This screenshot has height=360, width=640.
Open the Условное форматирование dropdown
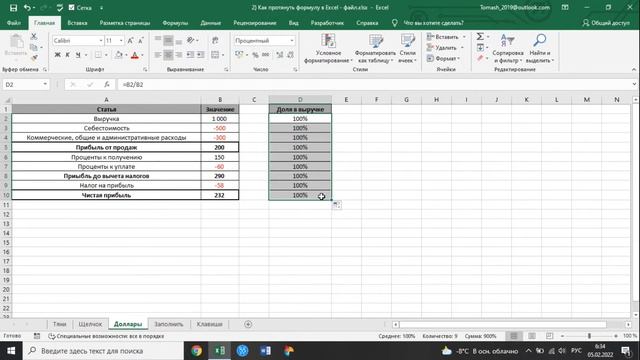pos(328,49)
